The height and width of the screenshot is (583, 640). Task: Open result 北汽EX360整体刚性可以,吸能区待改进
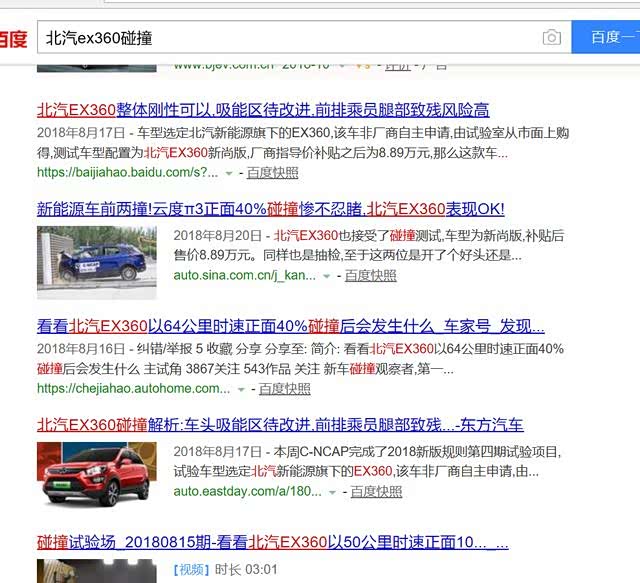coord(263,110)
